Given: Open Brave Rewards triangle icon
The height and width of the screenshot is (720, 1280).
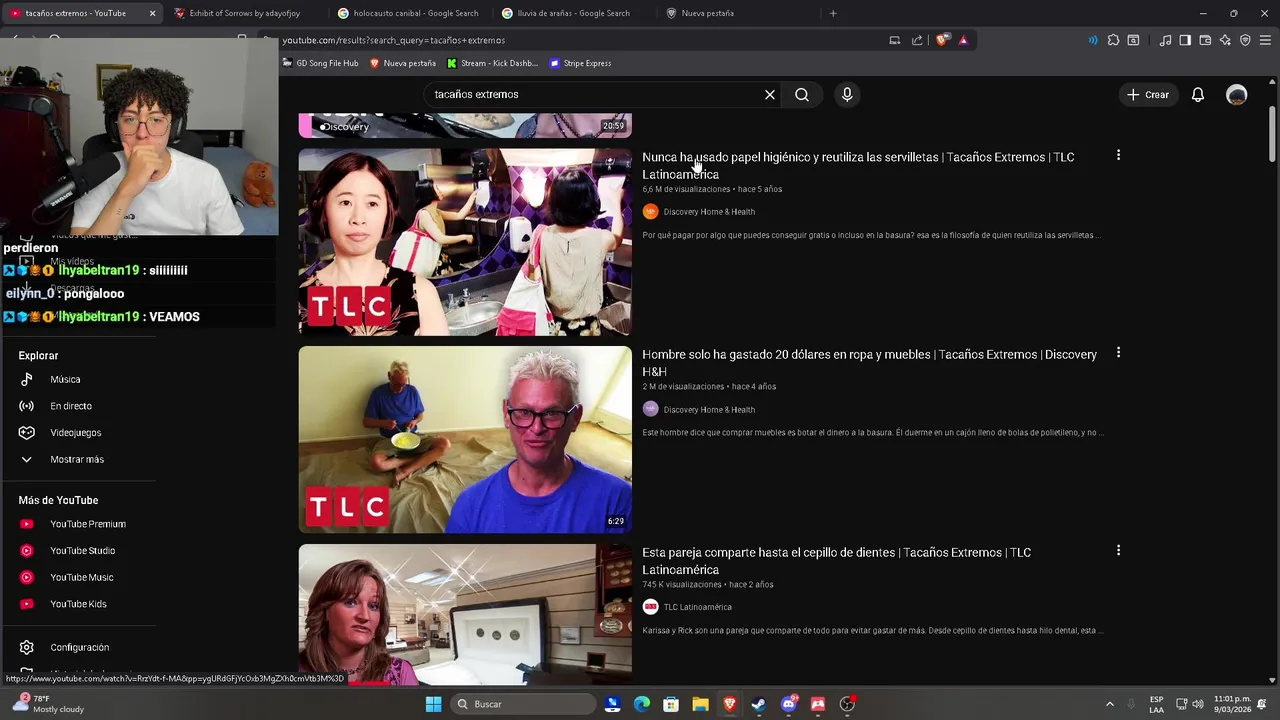Looking at the screenshot, I should [x=963, y=40].
